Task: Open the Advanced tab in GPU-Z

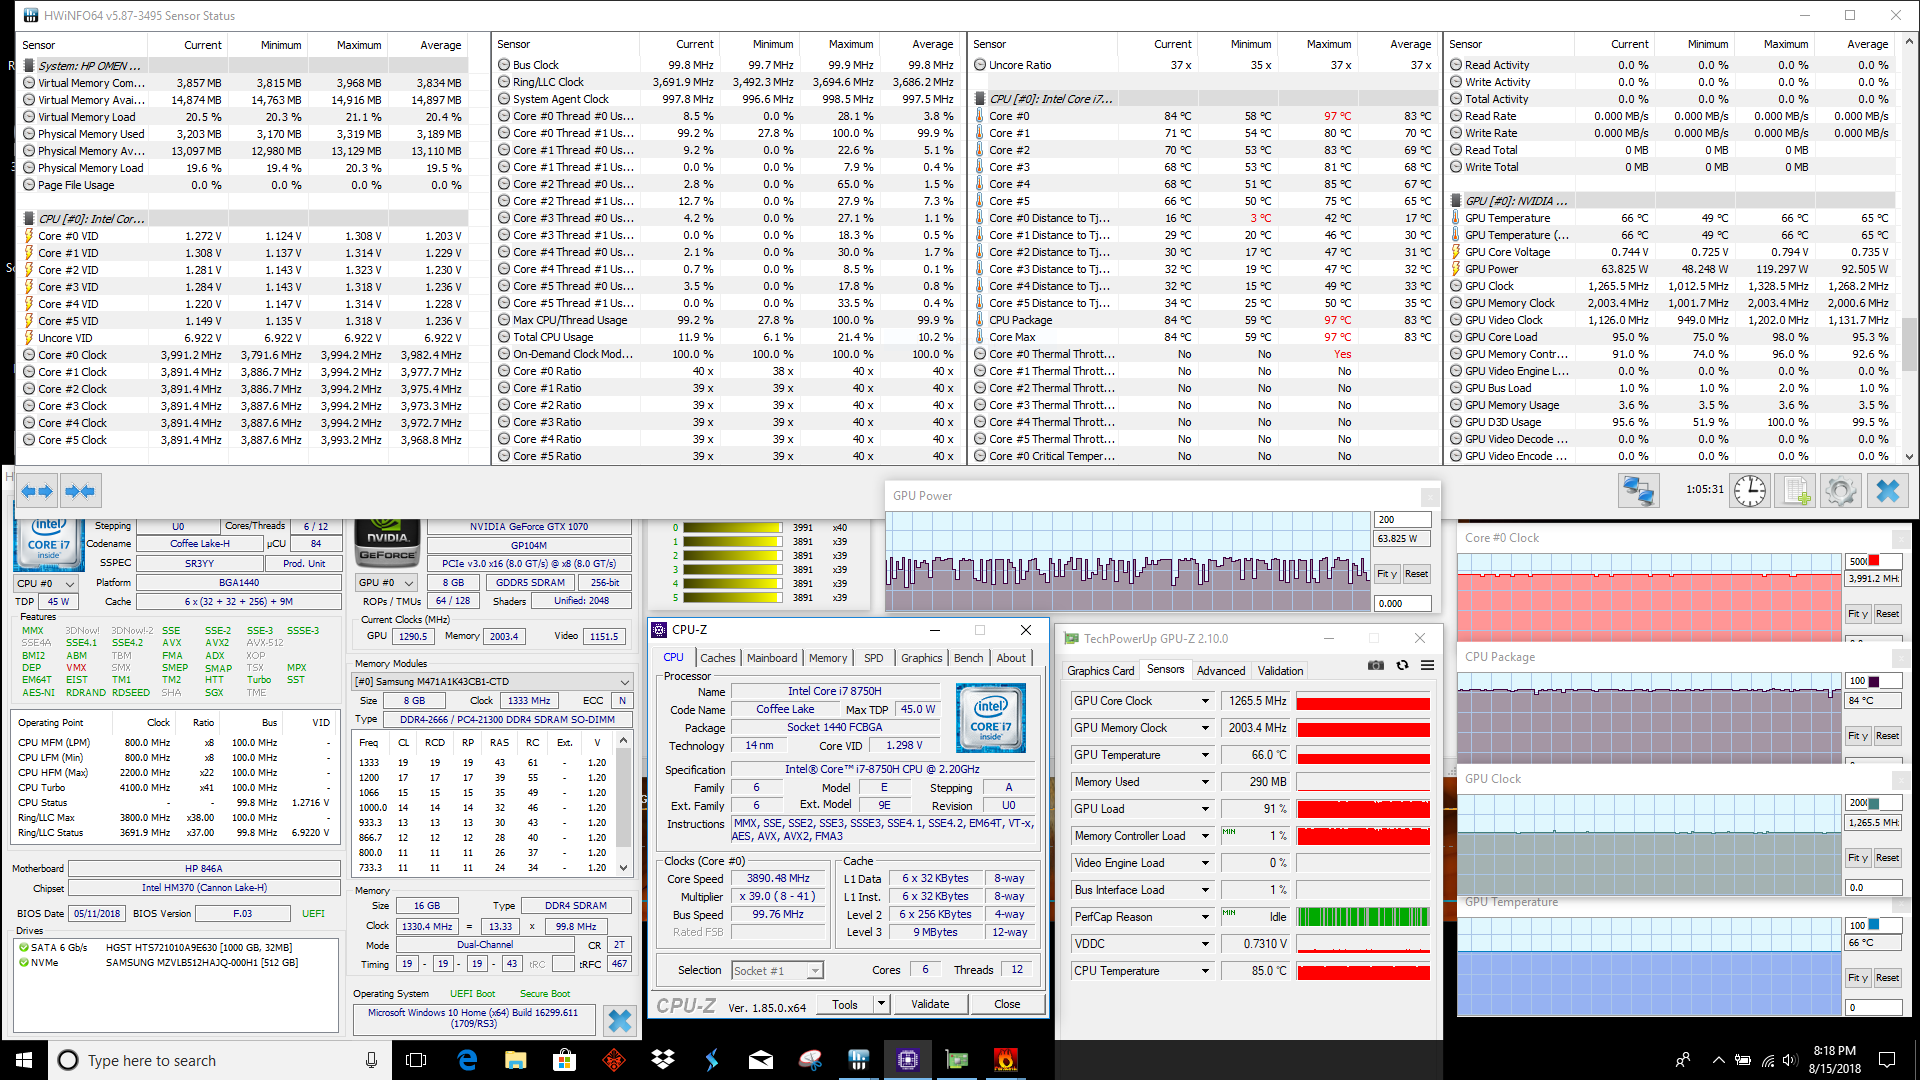Action: tap(1220, 671)
